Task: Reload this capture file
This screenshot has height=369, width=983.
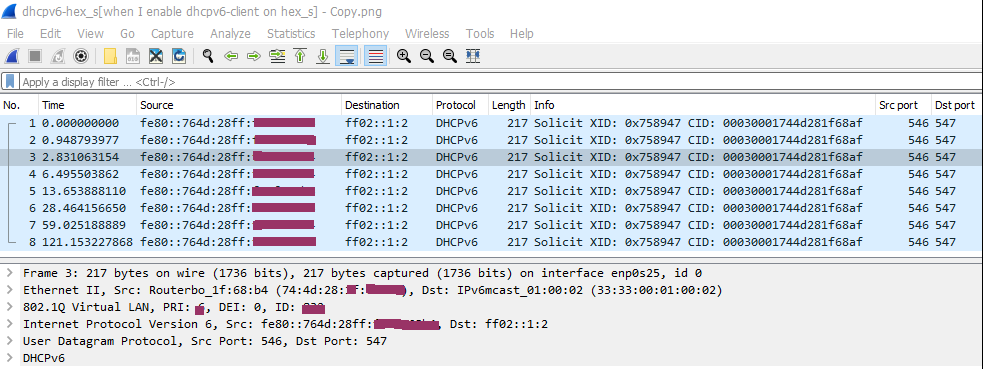Action: [x=179, y=56]
